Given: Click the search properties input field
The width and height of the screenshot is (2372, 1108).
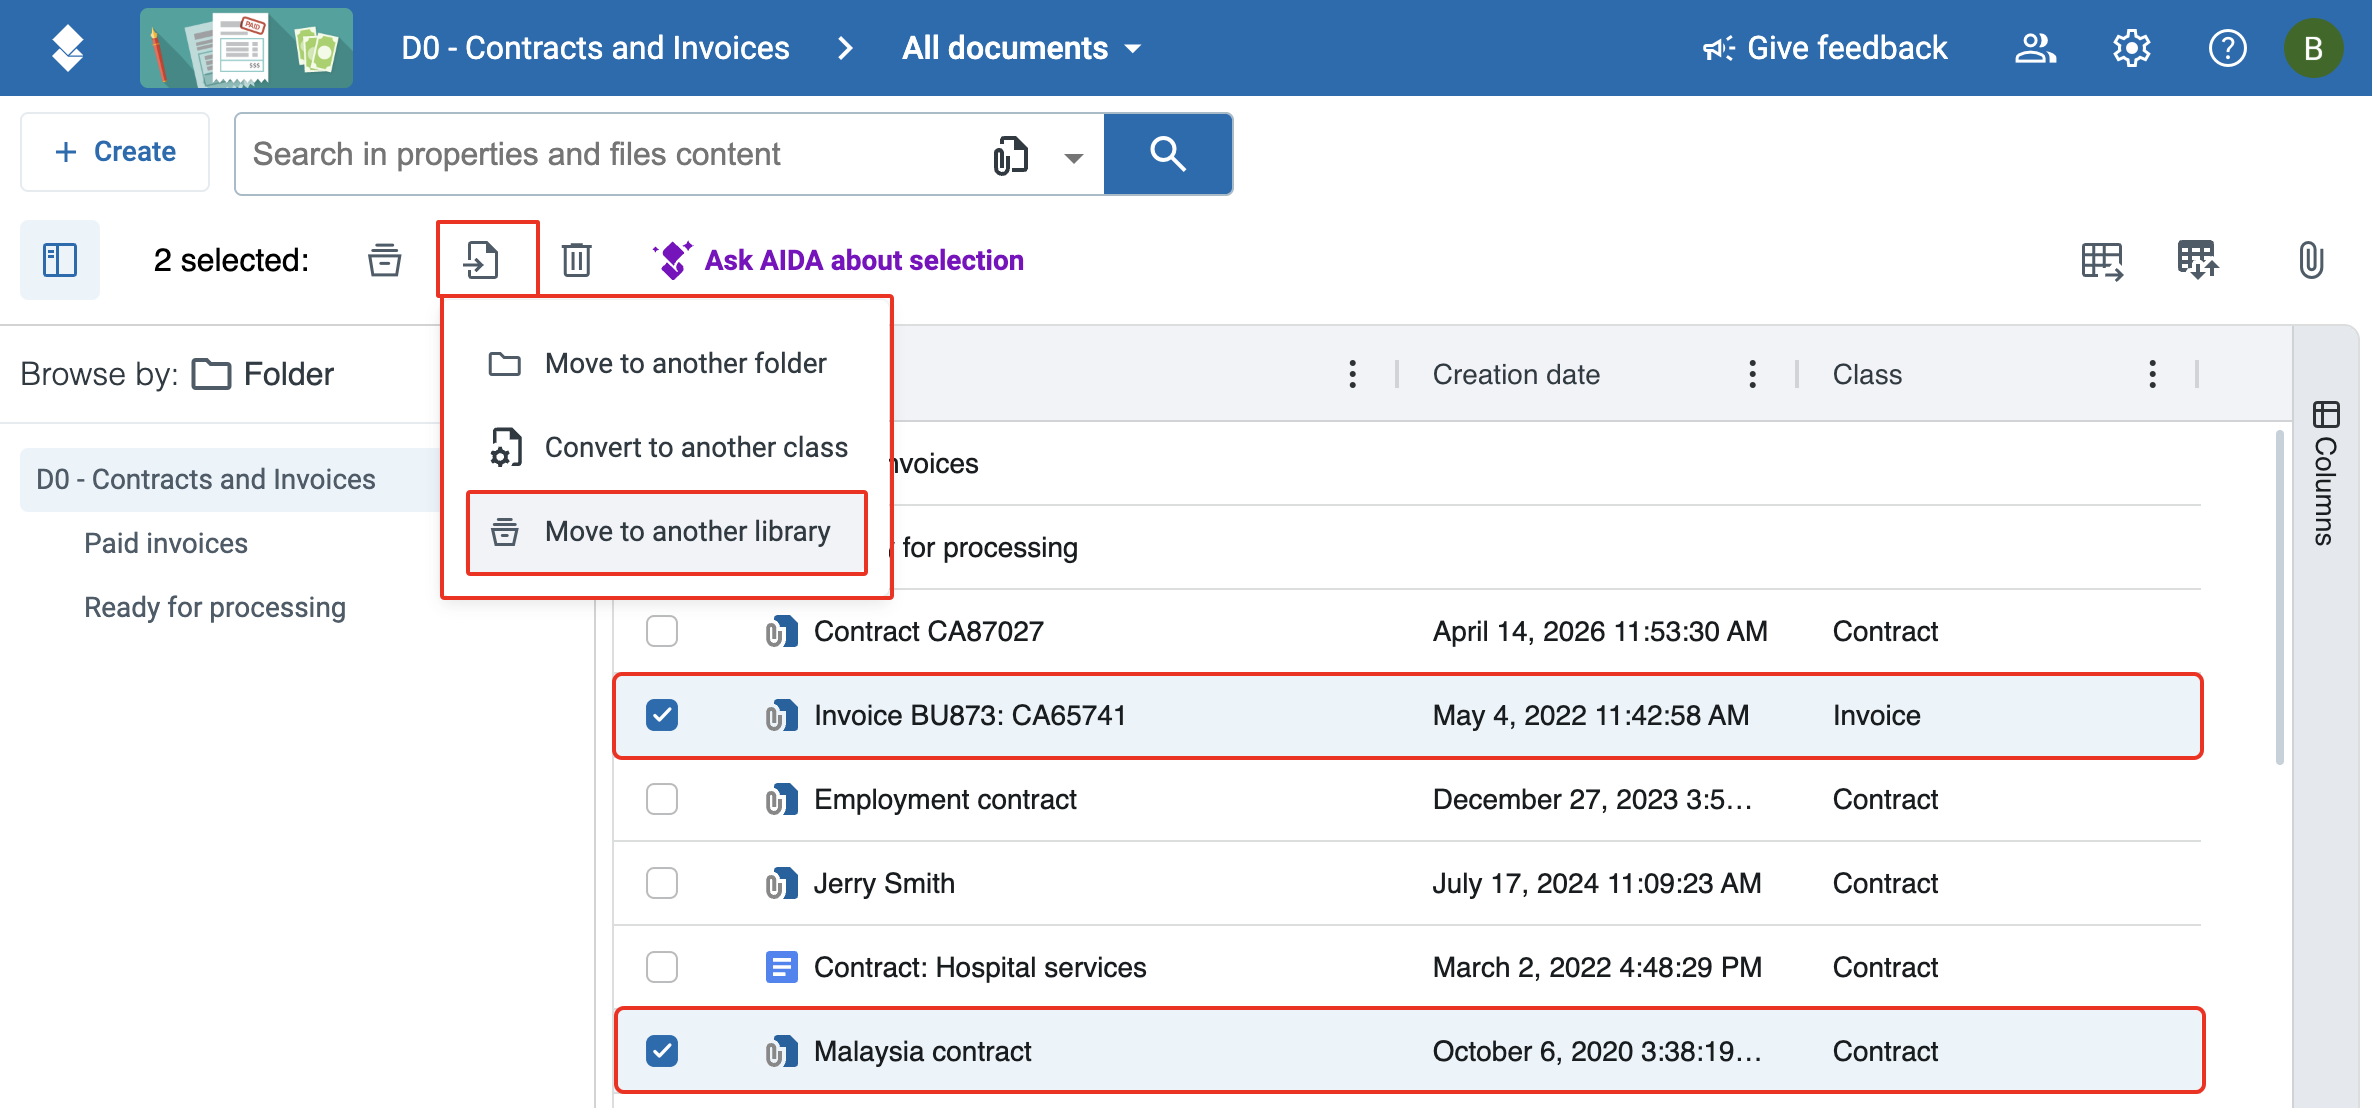Looking at the screenshot, I should [610, 154].
